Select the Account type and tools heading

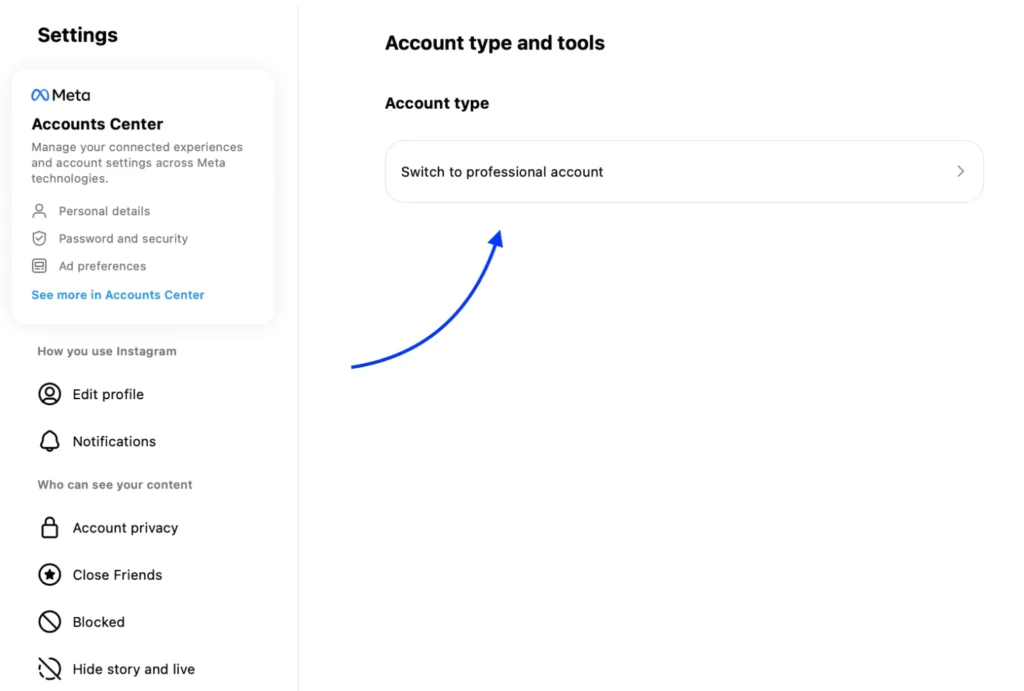(x=494, y=43)
